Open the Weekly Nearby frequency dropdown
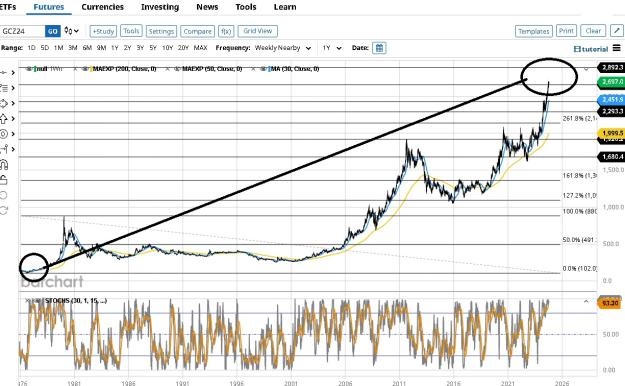Screen dimensions: 625x386 pos(283,48)
